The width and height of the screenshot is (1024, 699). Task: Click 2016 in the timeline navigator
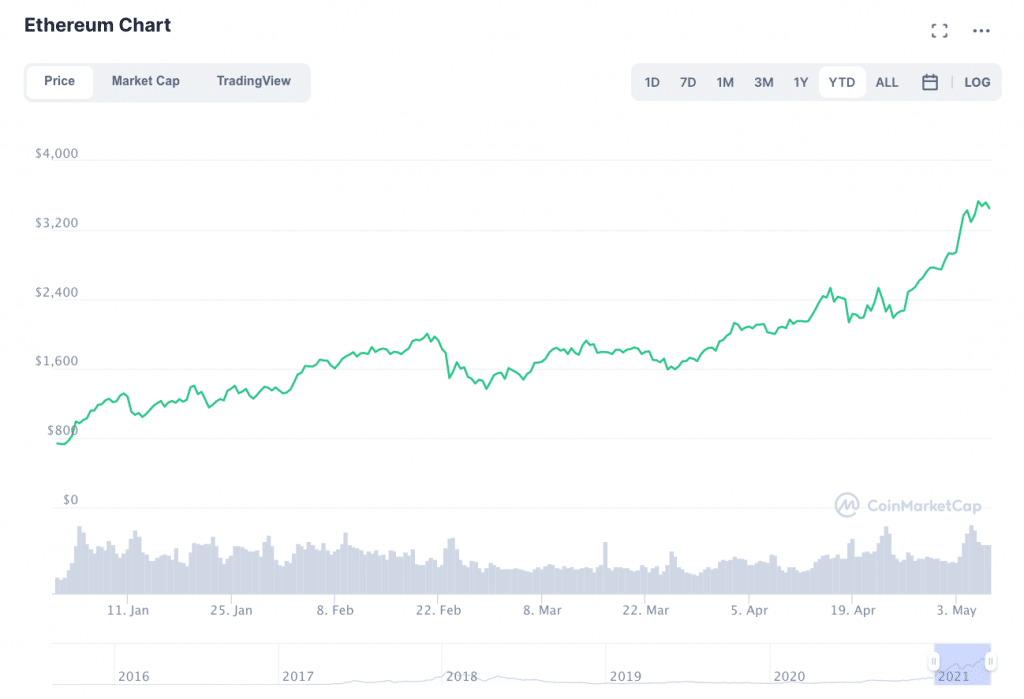coord(134,676)
